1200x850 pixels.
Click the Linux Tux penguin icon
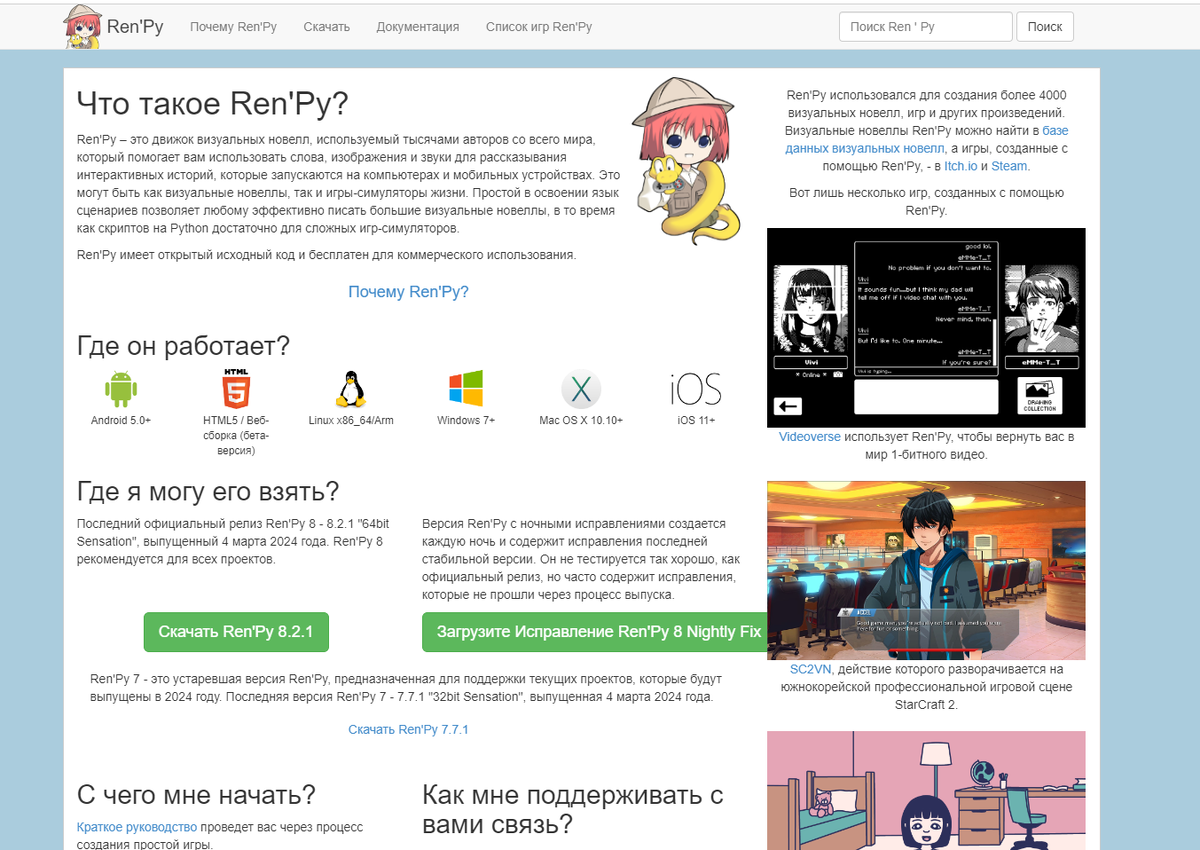coord(350,388)
